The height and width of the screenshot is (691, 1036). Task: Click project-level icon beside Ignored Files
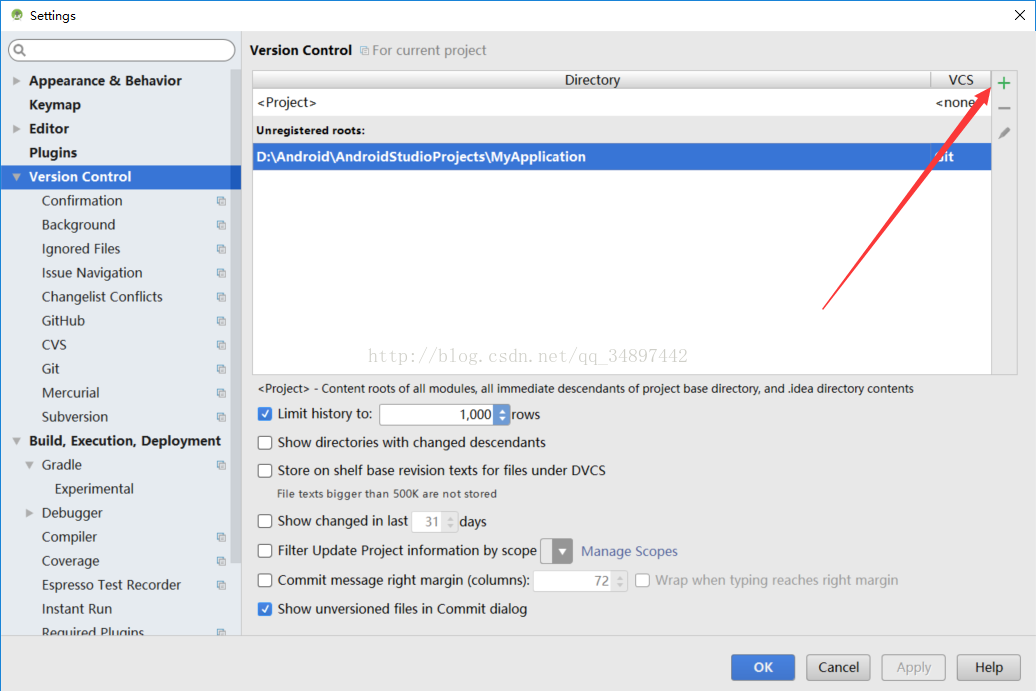(x=221, y=249)
